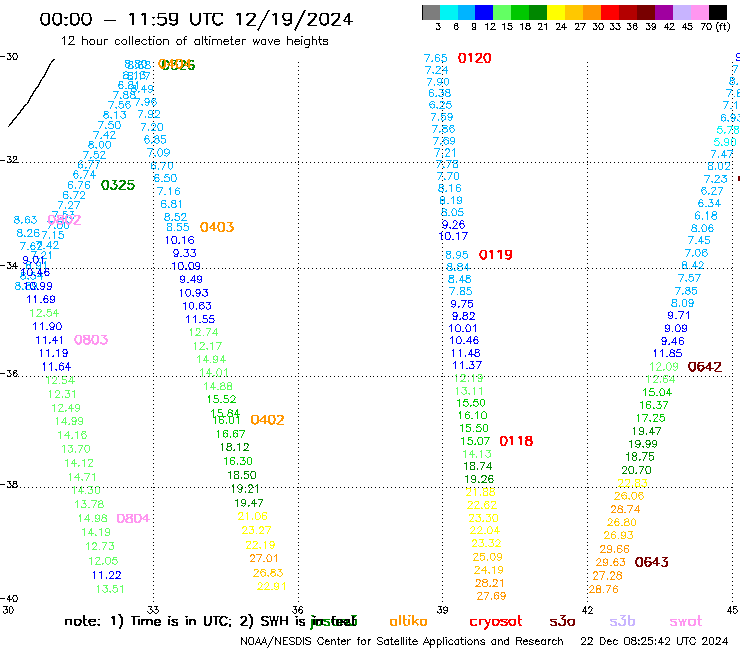Screen dimensions: 740x650
Task: Click the red 0120 pass time label
Action: 474,58
